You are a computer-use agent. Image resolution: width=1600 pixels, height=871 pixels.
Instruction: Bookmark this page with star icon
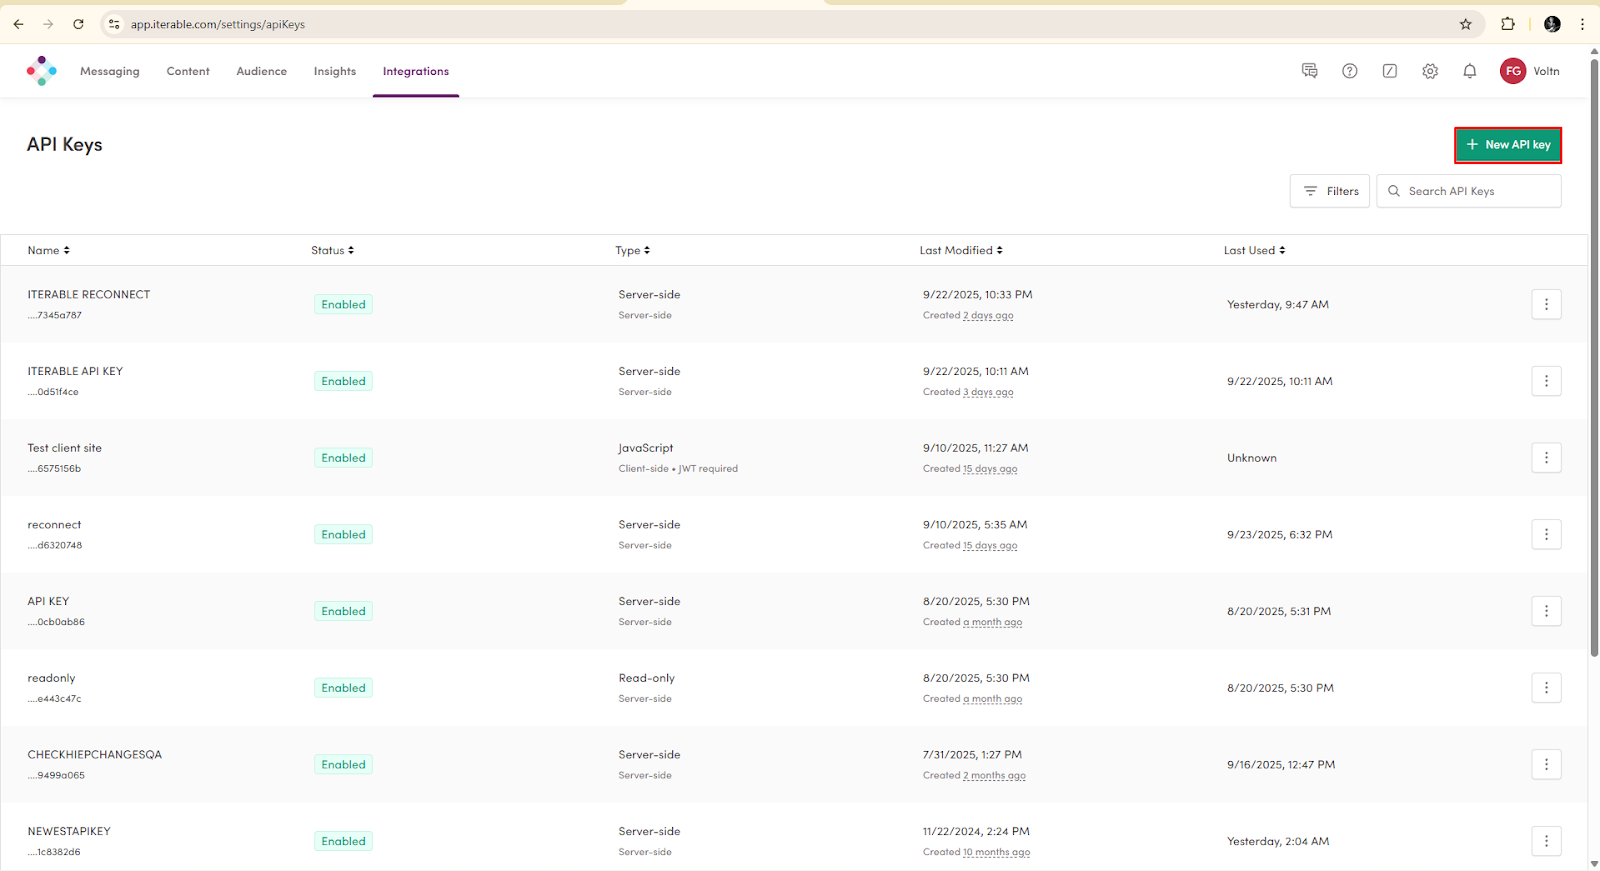tap(1465, 24)
